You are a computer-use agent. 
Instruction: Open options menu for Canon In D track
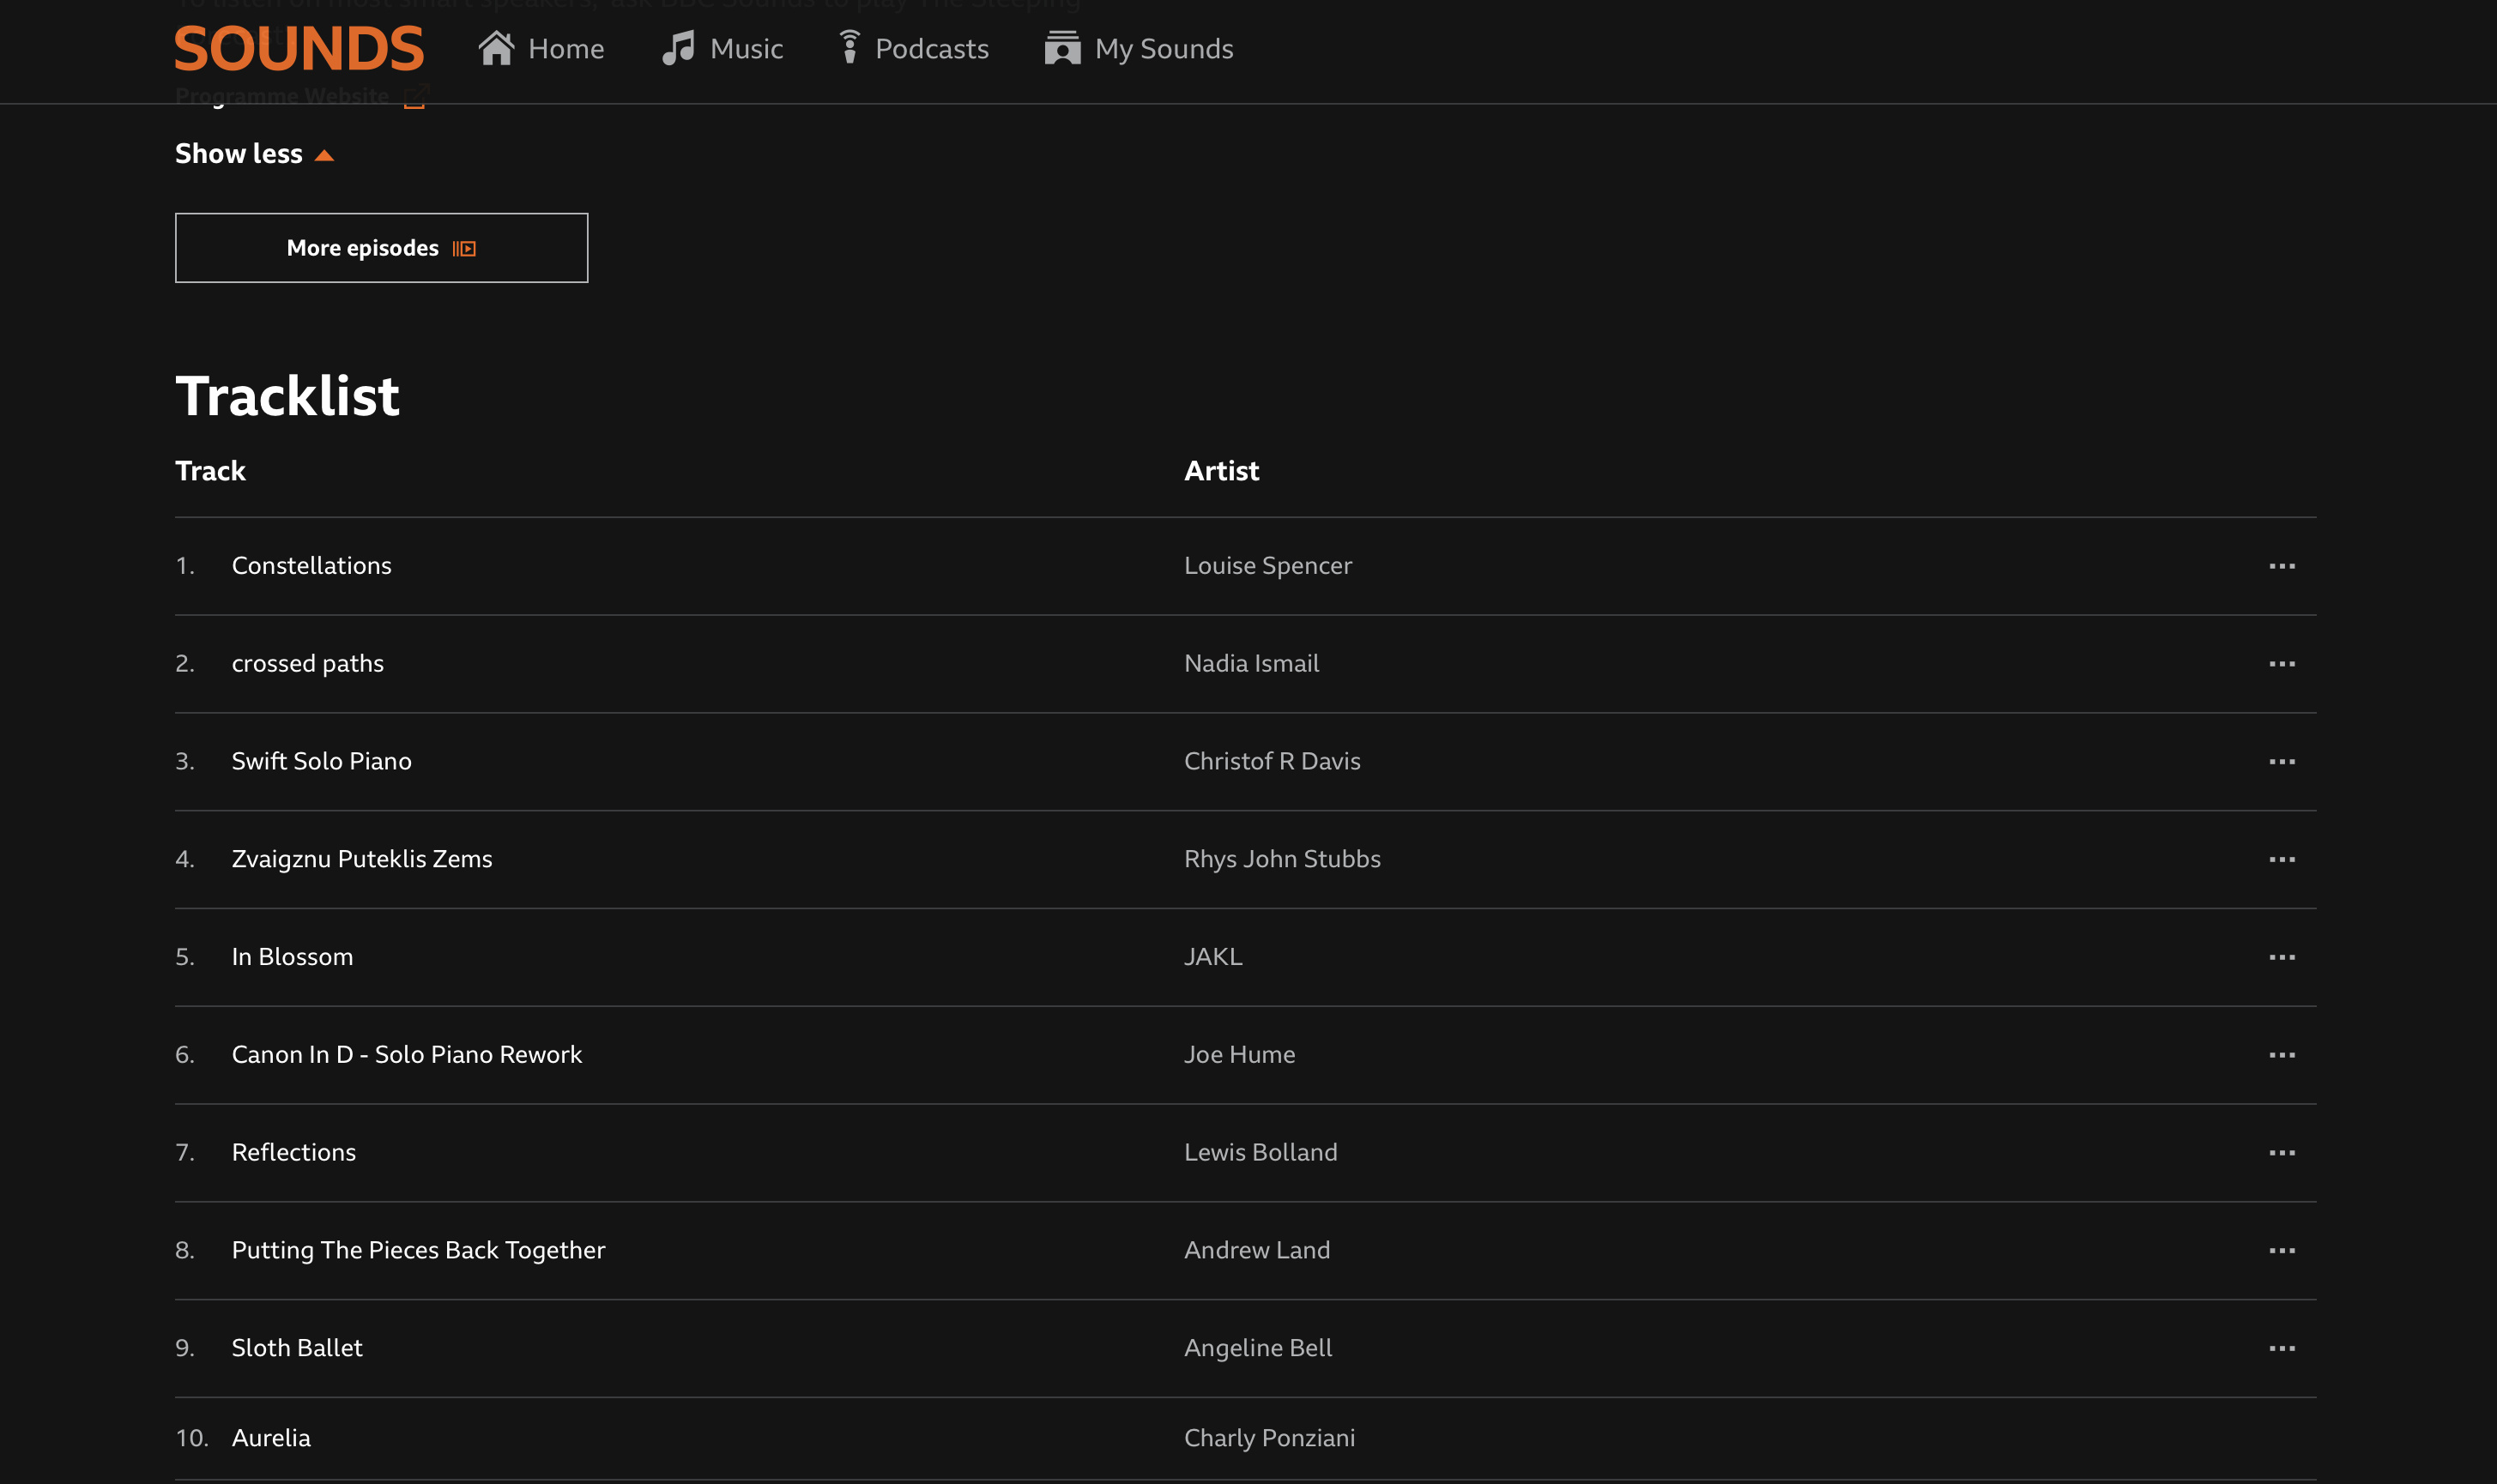click(2282, 1055)
